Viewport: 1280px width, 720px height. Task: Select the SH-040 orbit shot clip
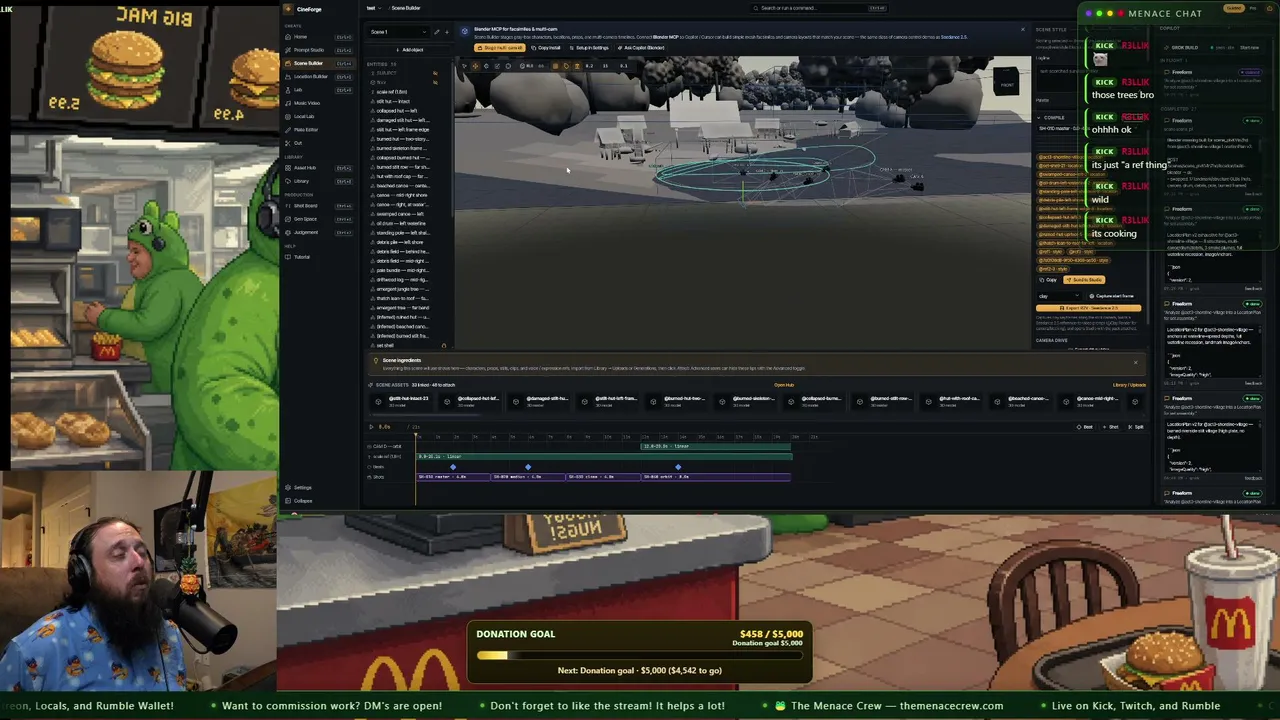click(716, 477)
